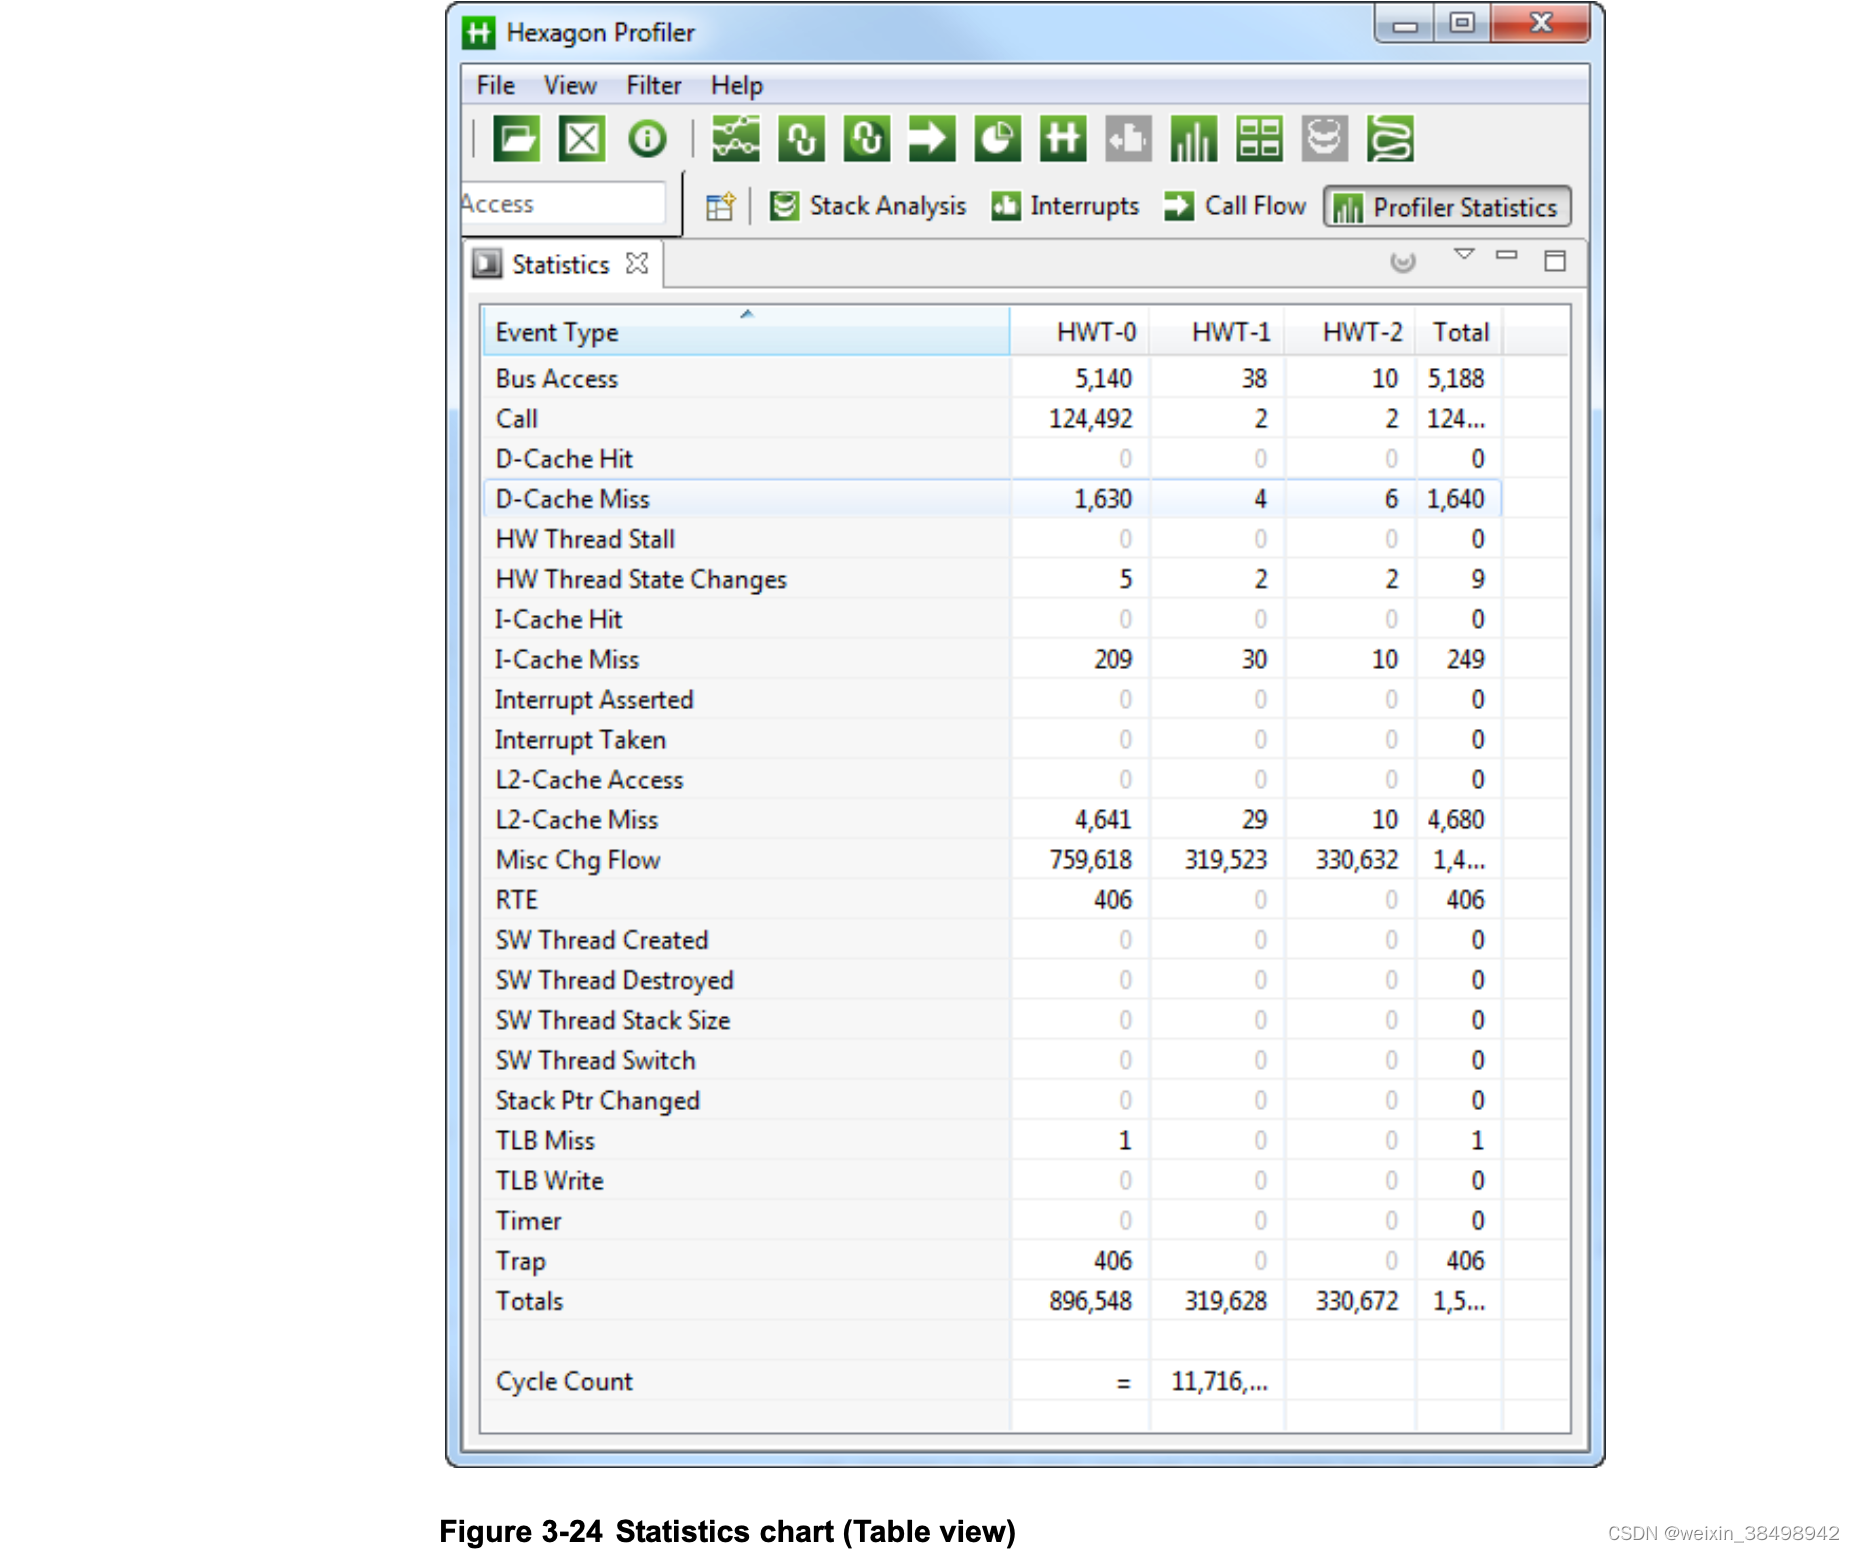The image size is (1854, 1552).
Task: Select the Trap row
Action: 992,1261
